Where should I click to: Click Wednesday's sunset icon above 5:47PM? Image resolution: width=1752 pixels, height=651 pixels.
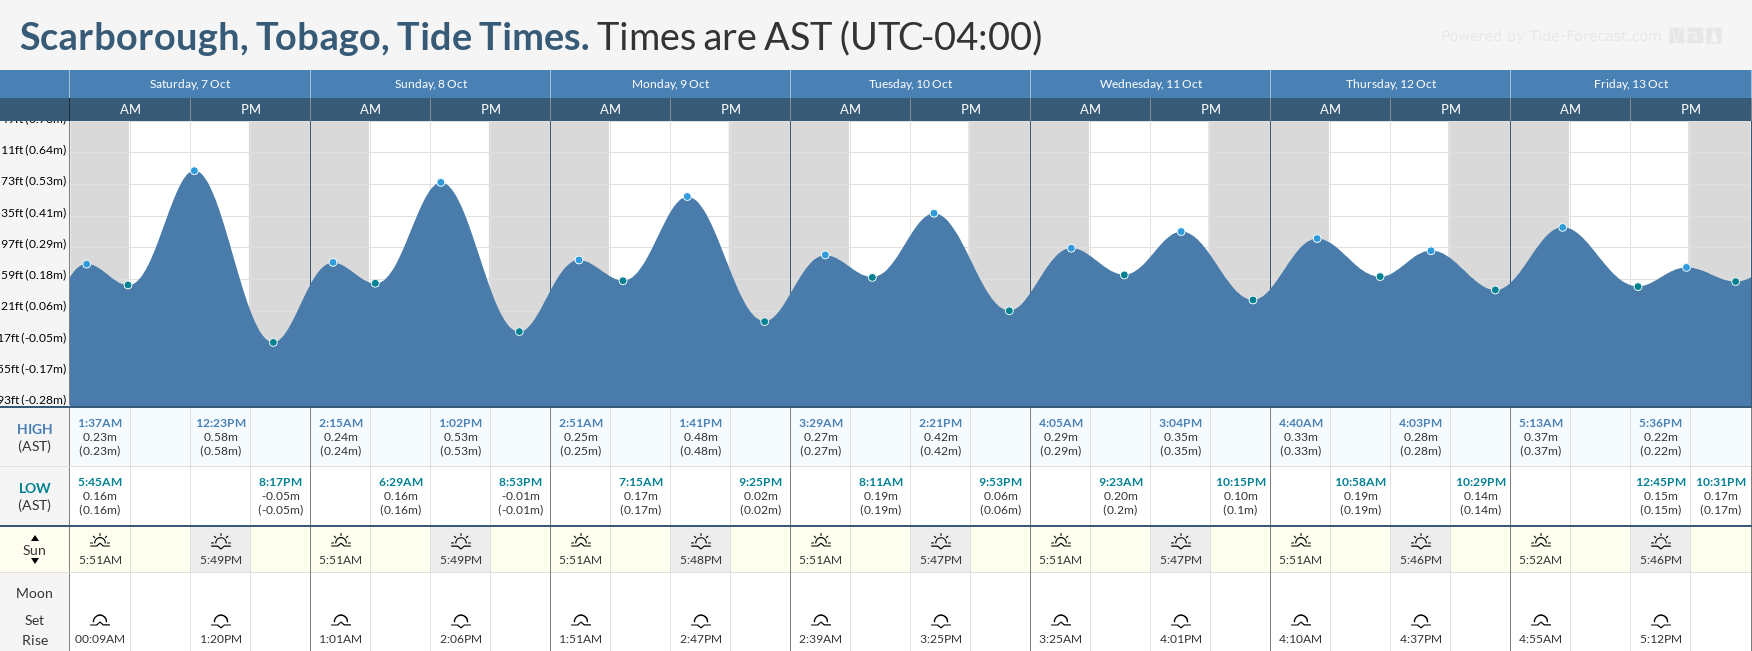(1181, 541)
